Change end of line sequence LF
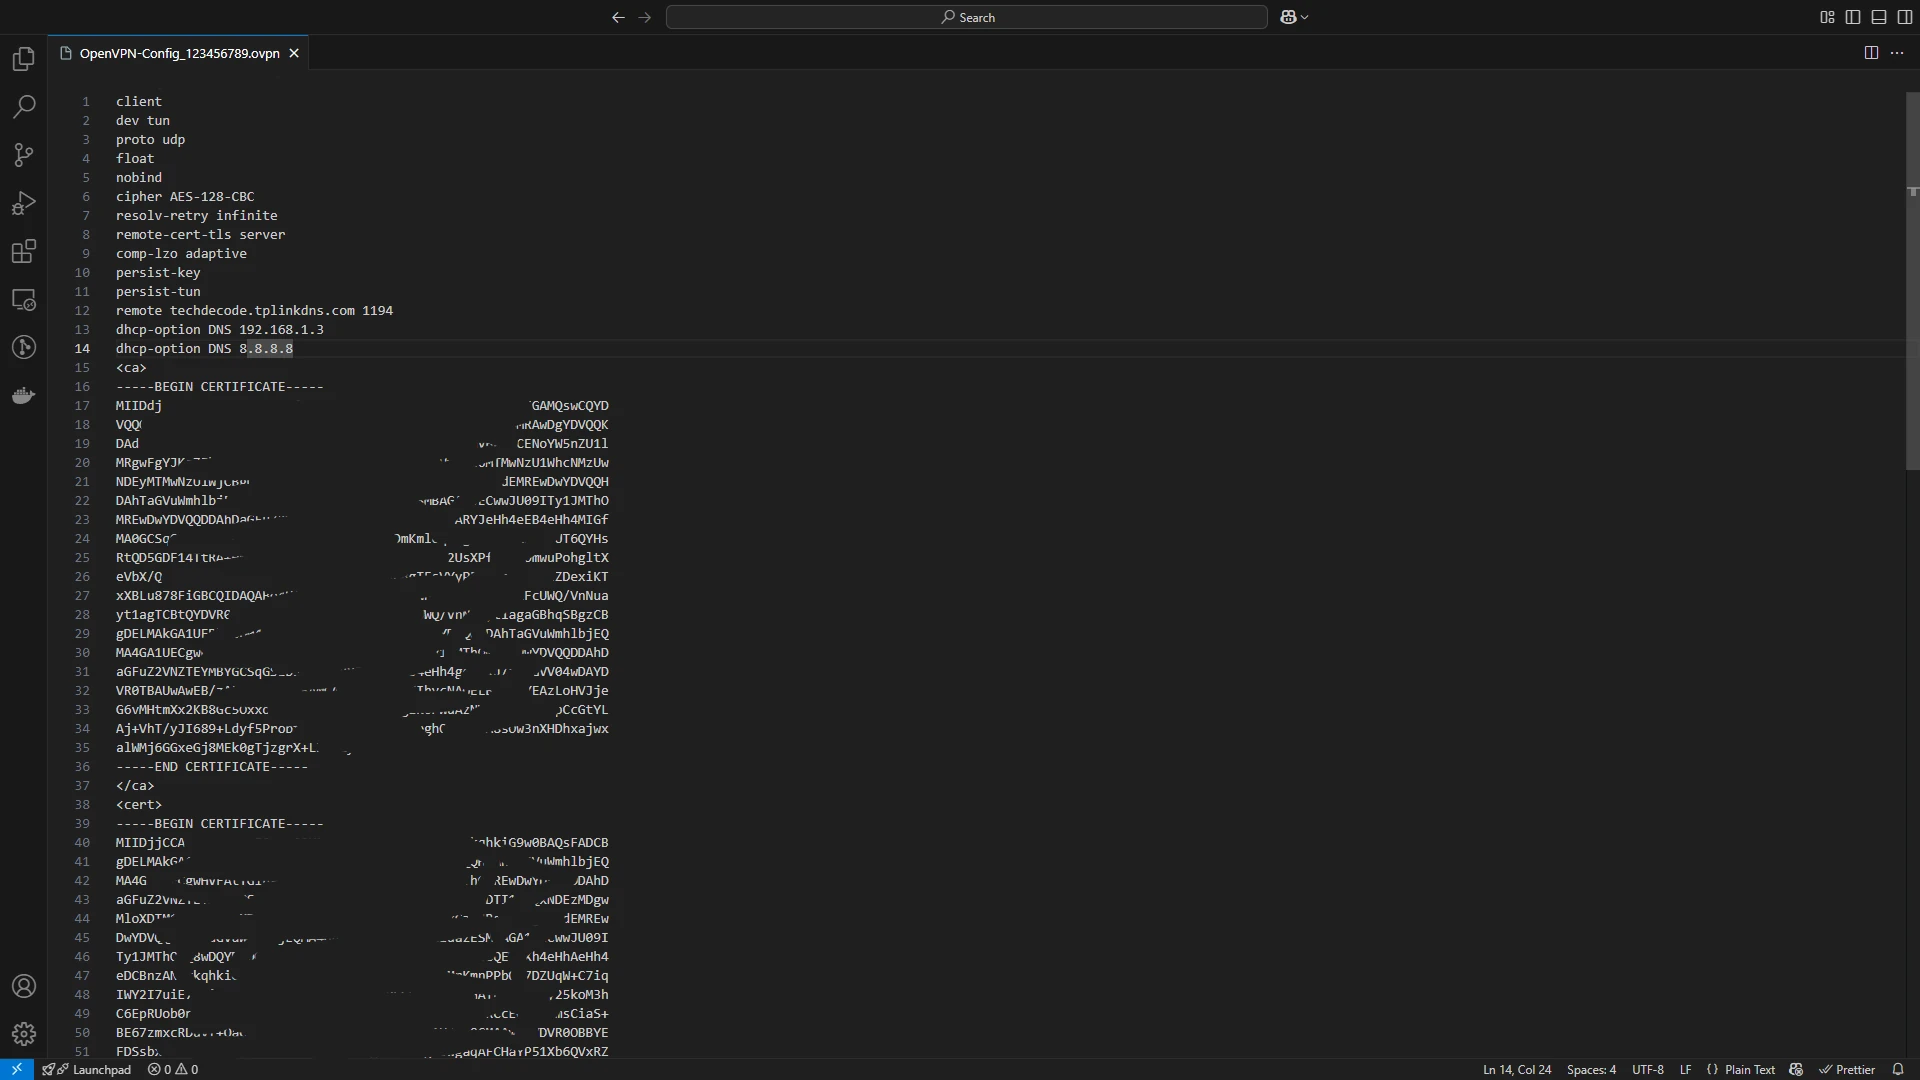1920x1080 pixels. 1685,1069
